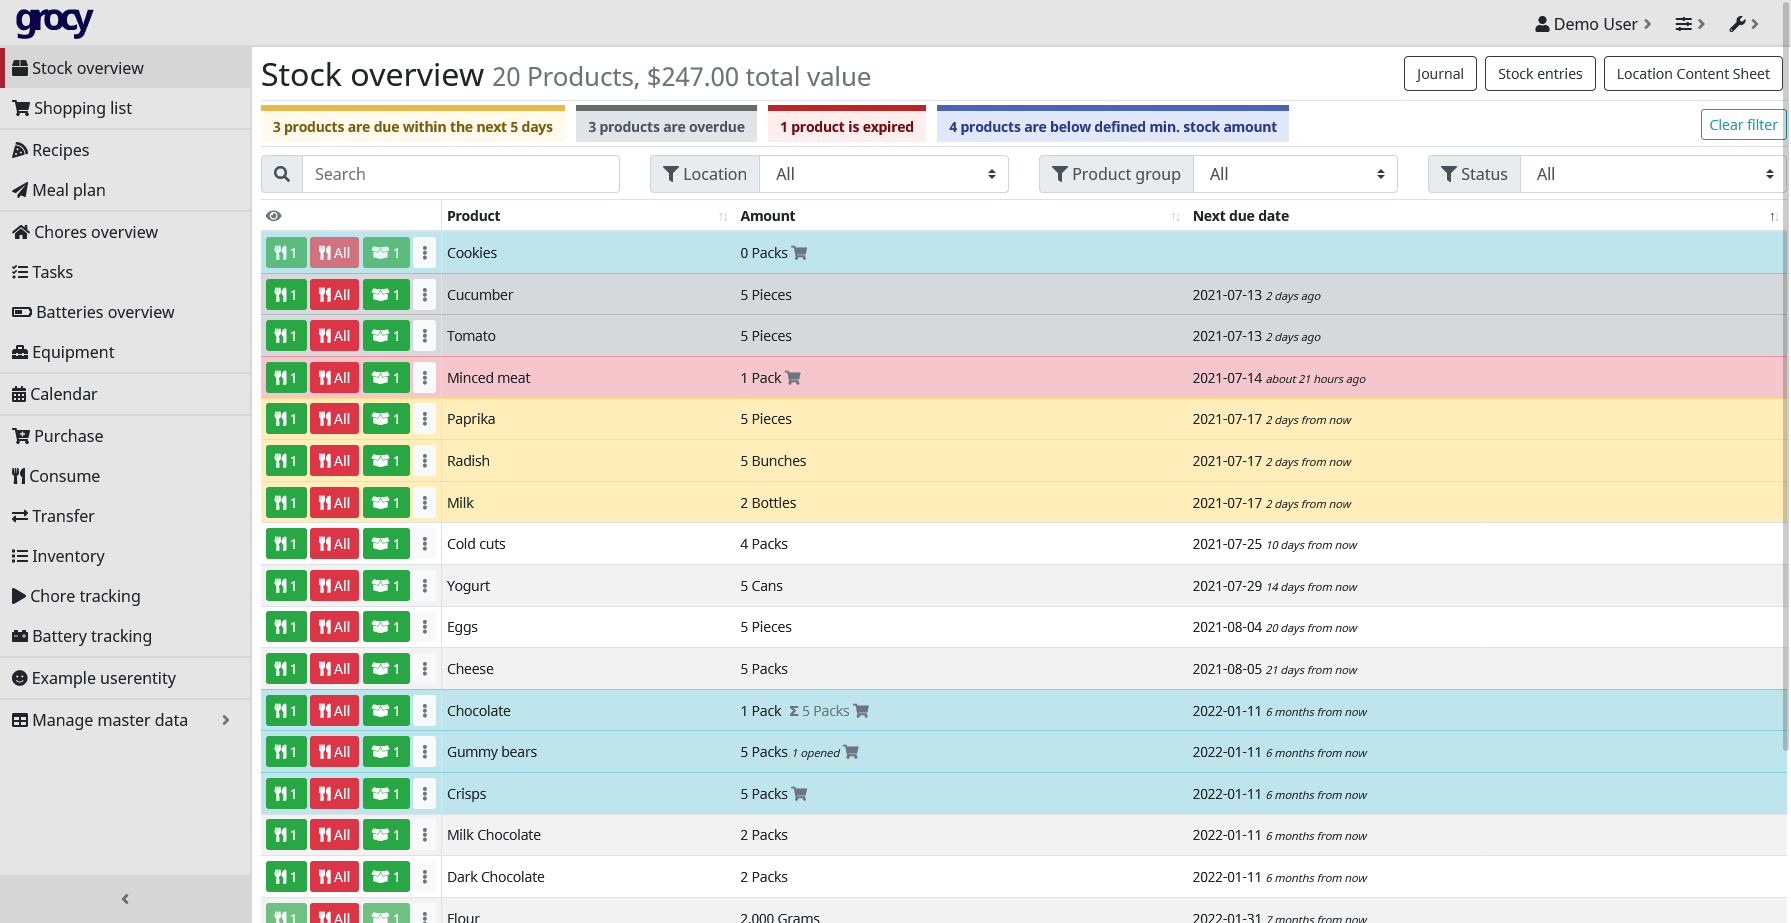Consume 1 Cucumber with green button

285,295
